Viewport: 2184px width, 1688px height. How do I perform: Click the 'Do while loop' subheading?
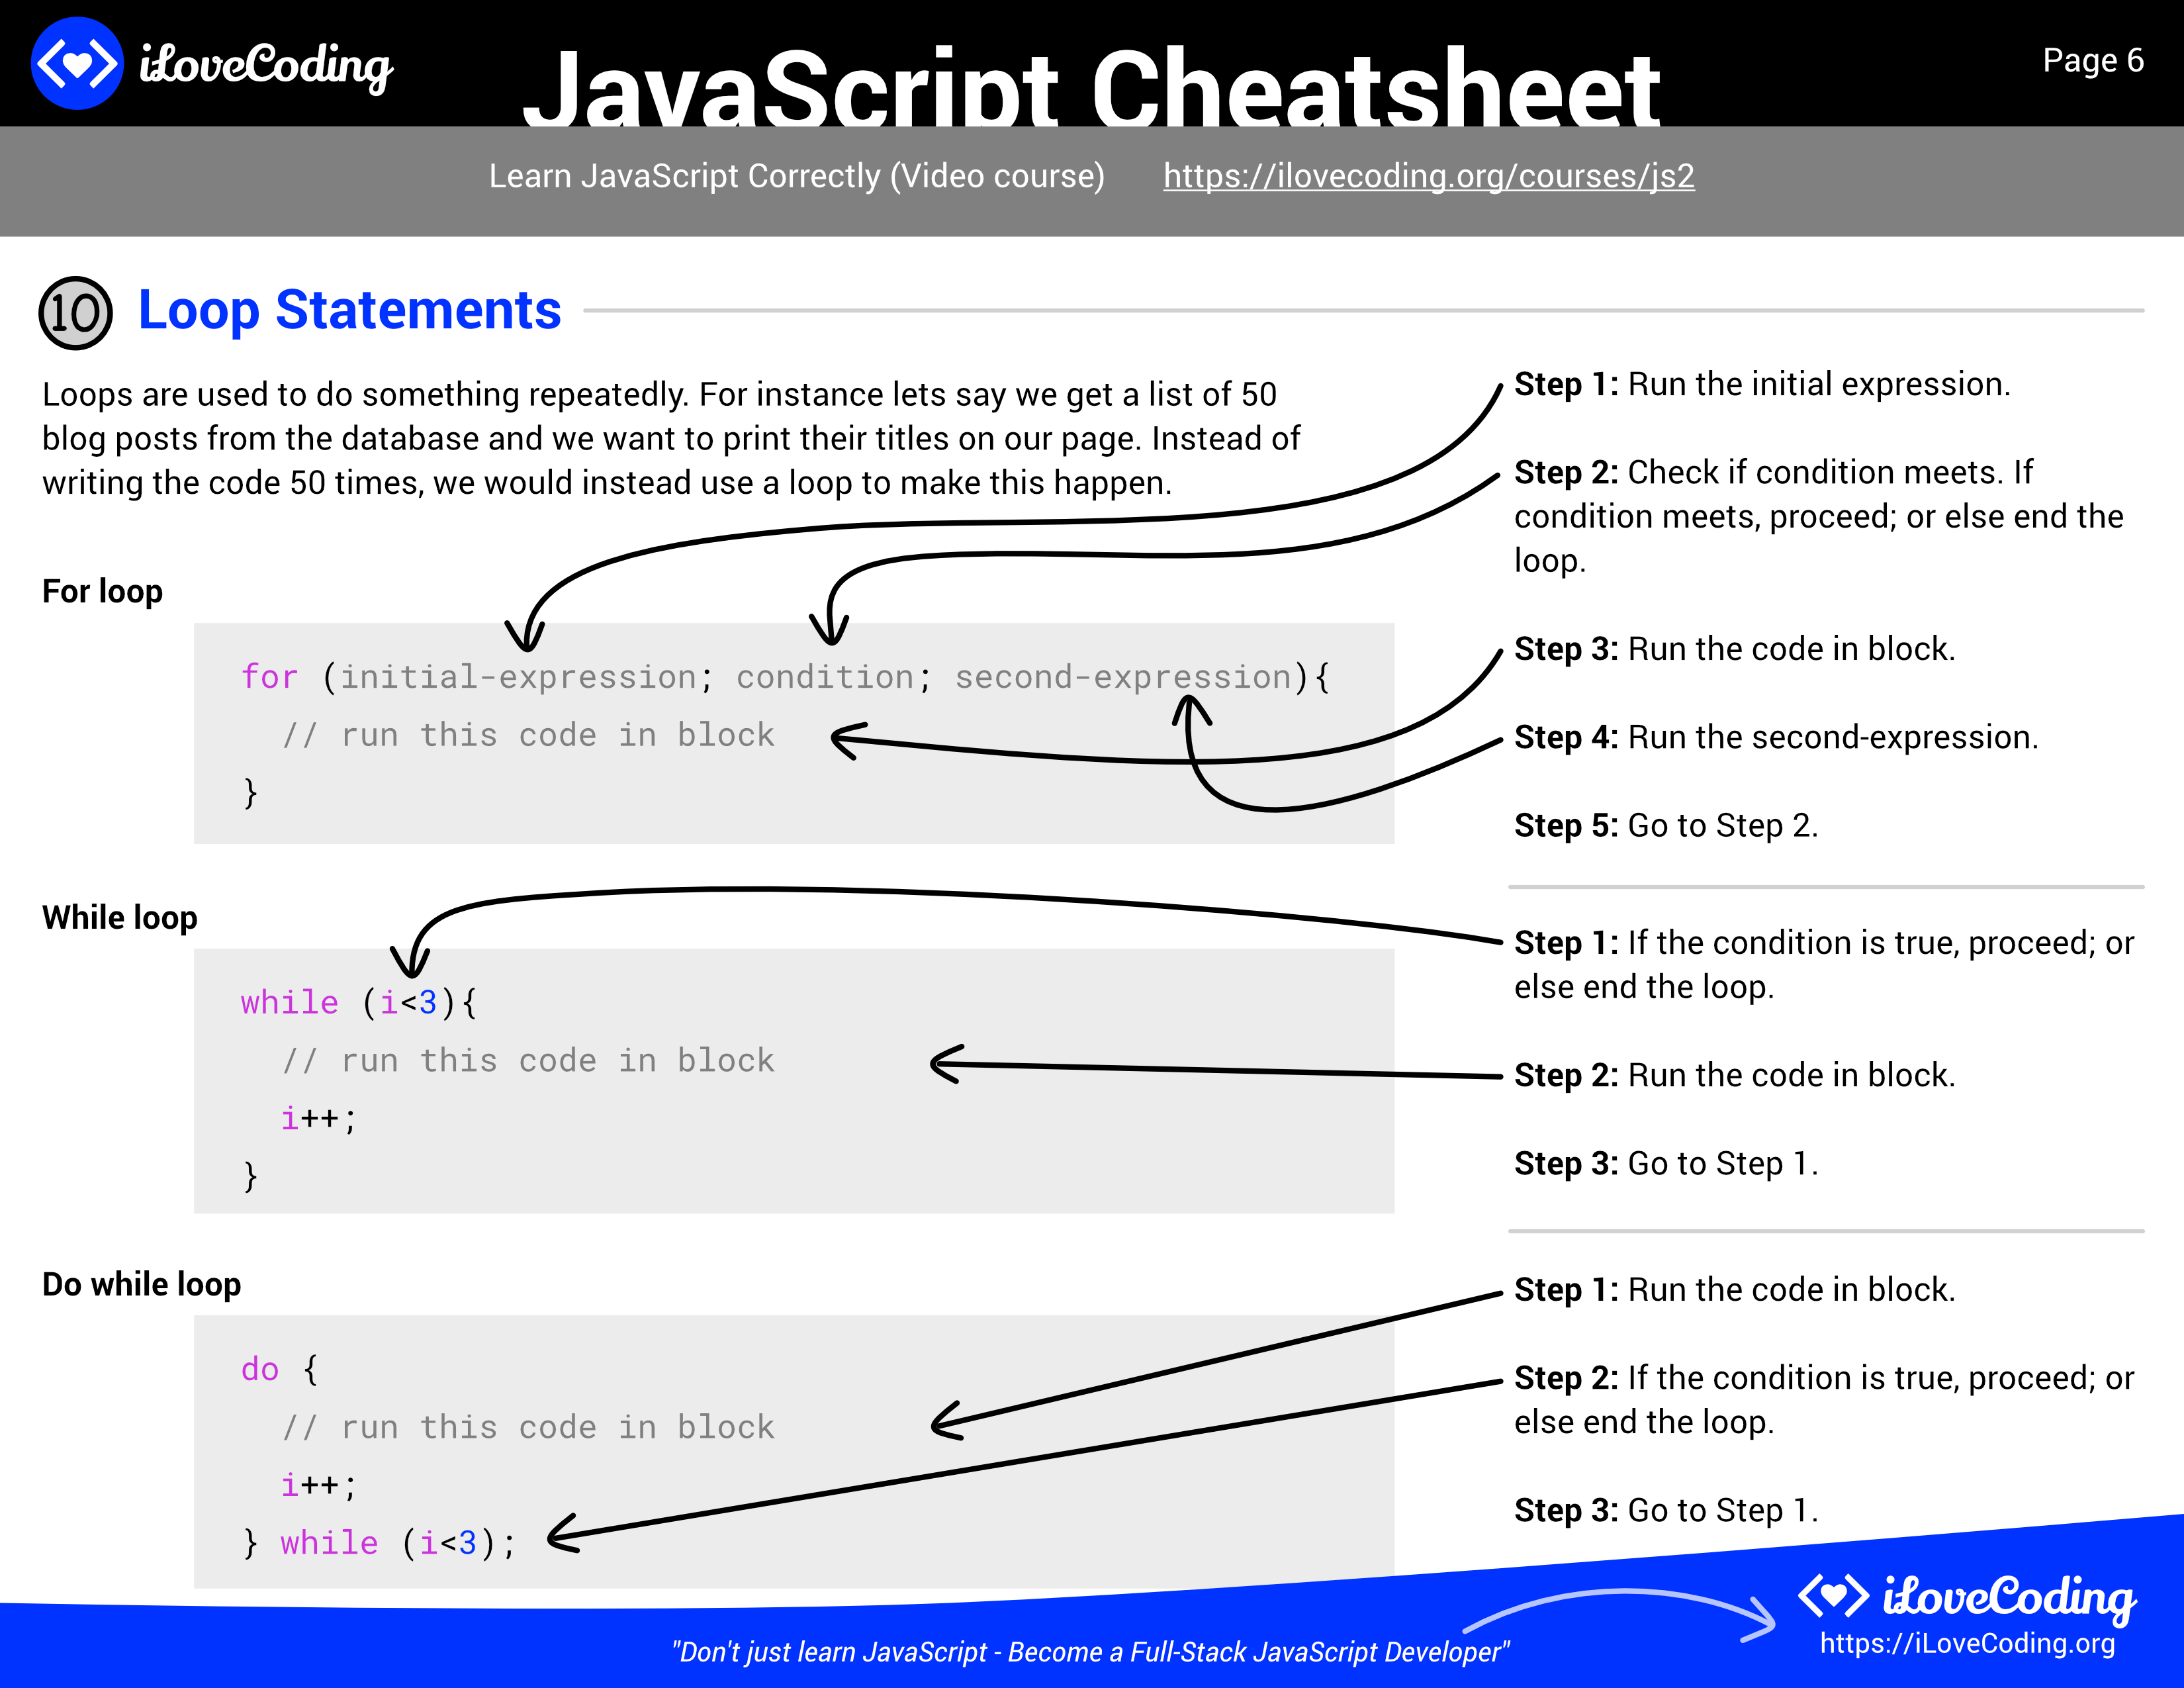point(141,1284)
